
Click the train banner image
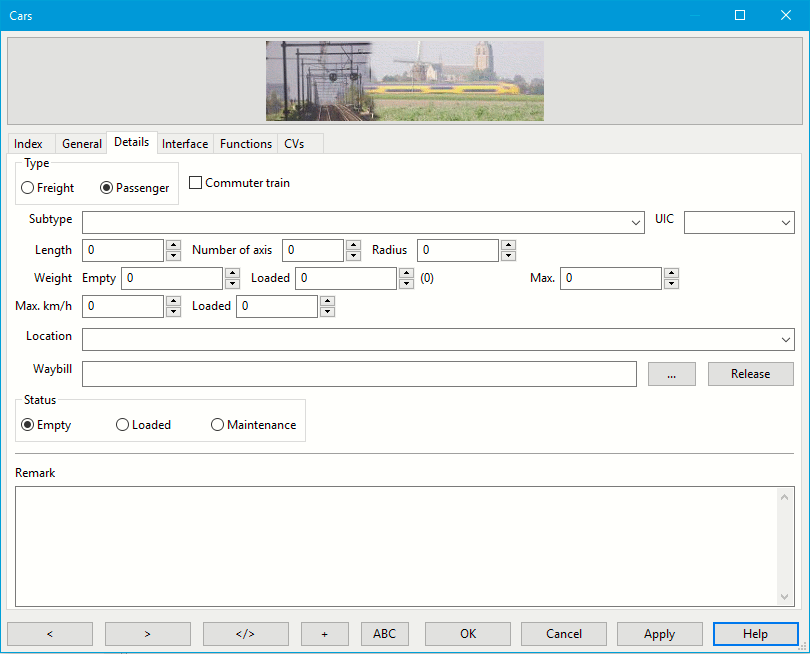coord(405,81)
